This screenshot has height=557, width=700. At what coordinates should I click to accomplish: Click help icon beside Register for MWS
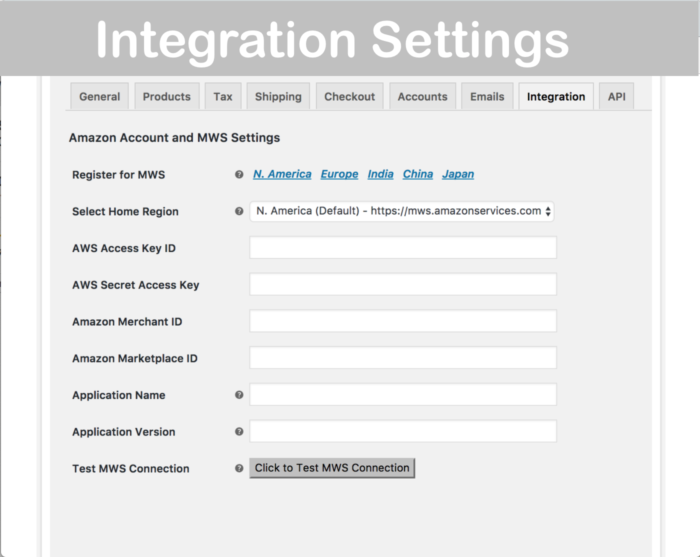(x=239, y=174)
